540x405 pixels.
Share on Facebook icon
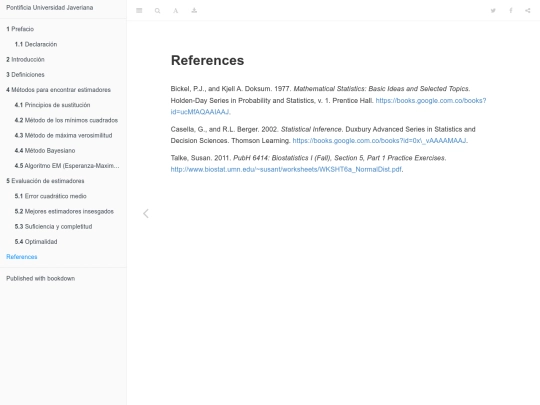pyautogui.click(x=511, y=11)
